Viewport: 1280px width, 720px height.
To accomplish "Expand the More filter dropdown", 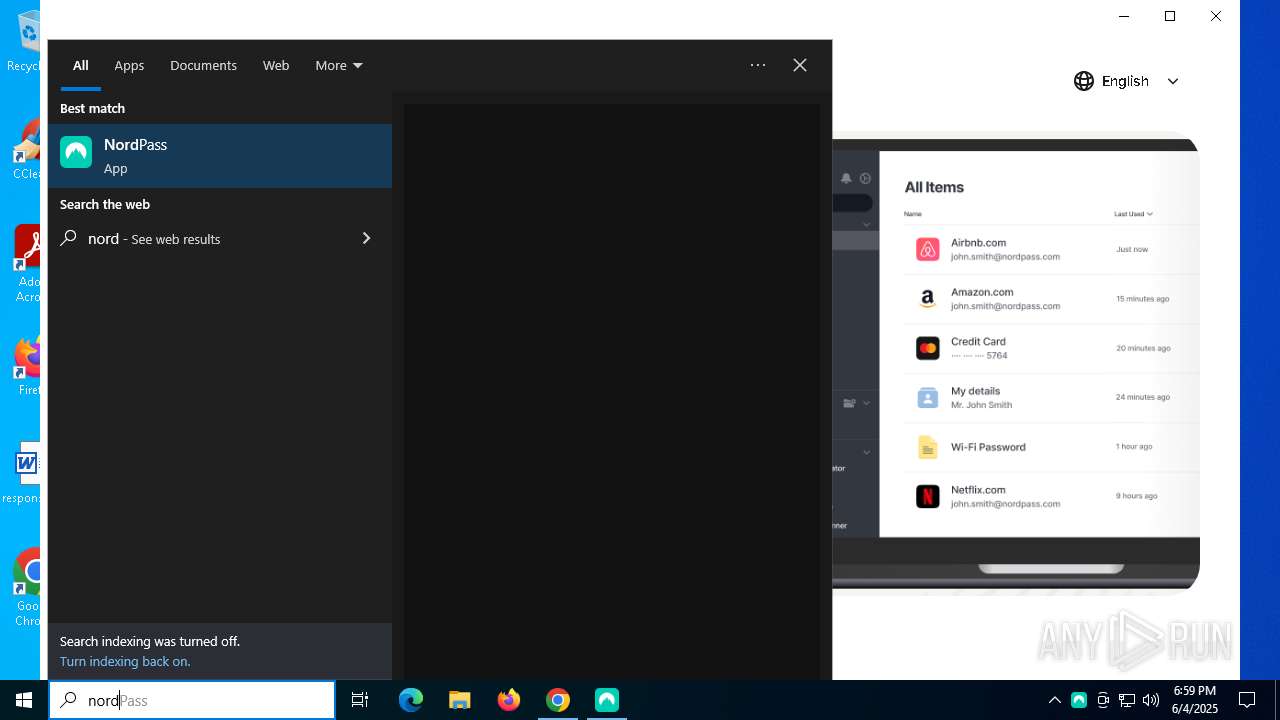I will click(339, 65).
